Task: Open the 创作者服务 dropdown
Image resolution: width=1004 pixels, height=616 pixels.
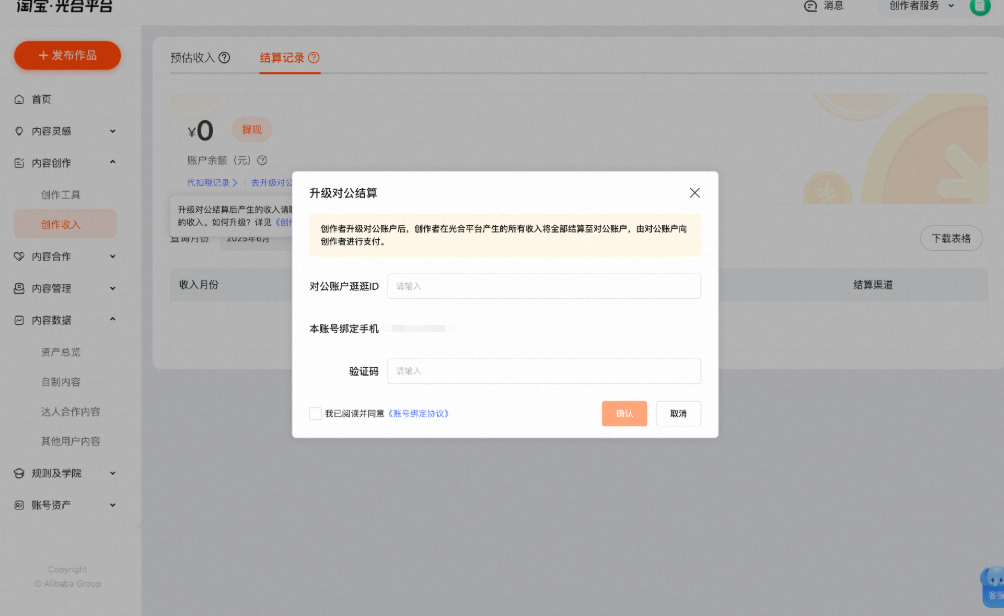Action: coord(921,6)
